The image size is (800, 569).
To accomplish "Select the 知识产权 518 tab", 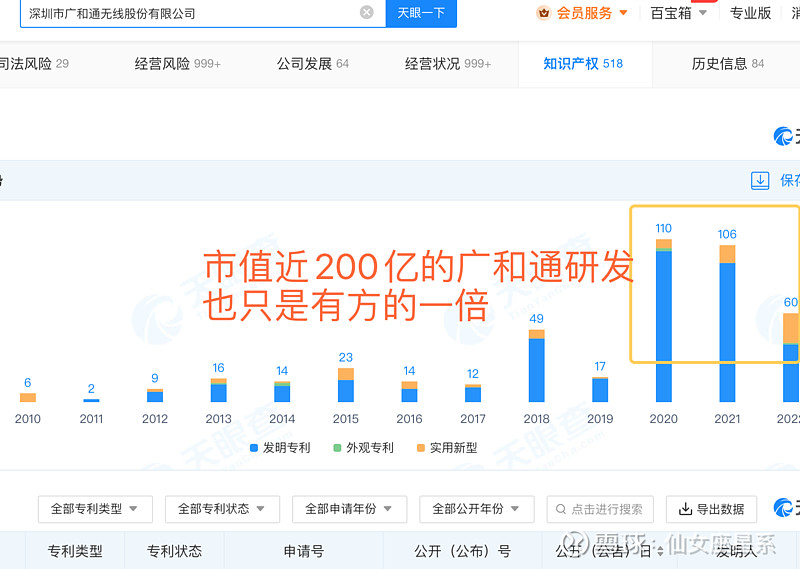I will point(583,64).
